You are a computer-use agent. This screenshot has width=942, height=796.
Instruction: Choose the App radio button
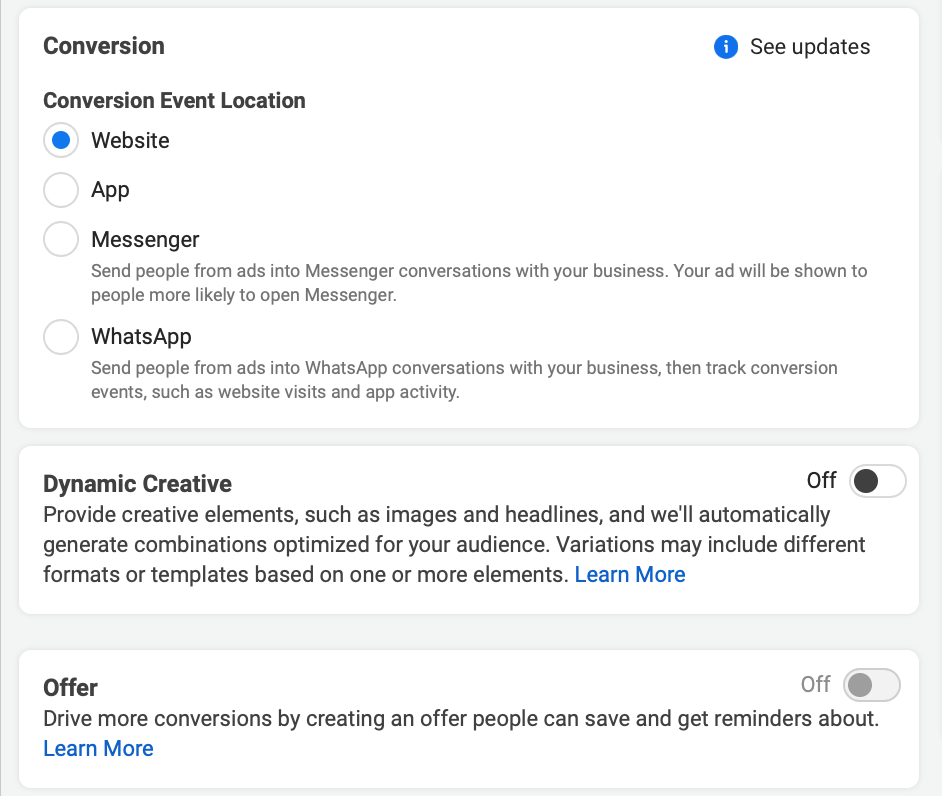tap(61, 190)
